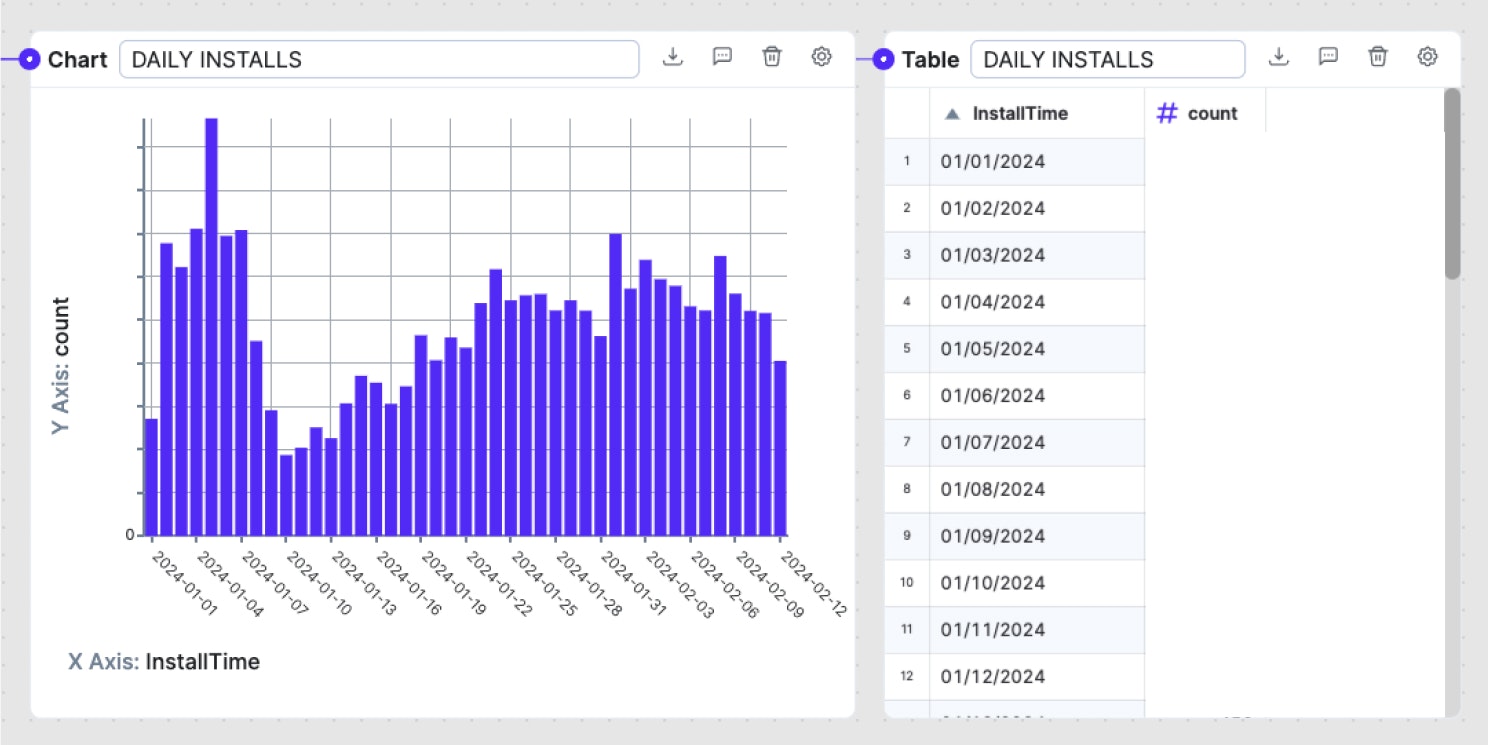This screenshot has height=745, width=1488.
Task: Open Table node settings gear
Action: [x=1427, y=57]
